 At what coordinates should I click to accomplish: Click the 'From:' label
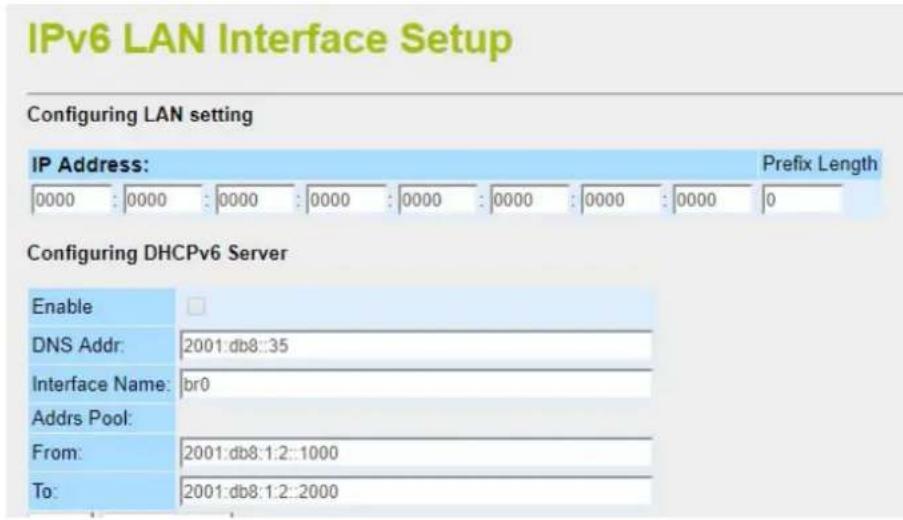(56, 453)
